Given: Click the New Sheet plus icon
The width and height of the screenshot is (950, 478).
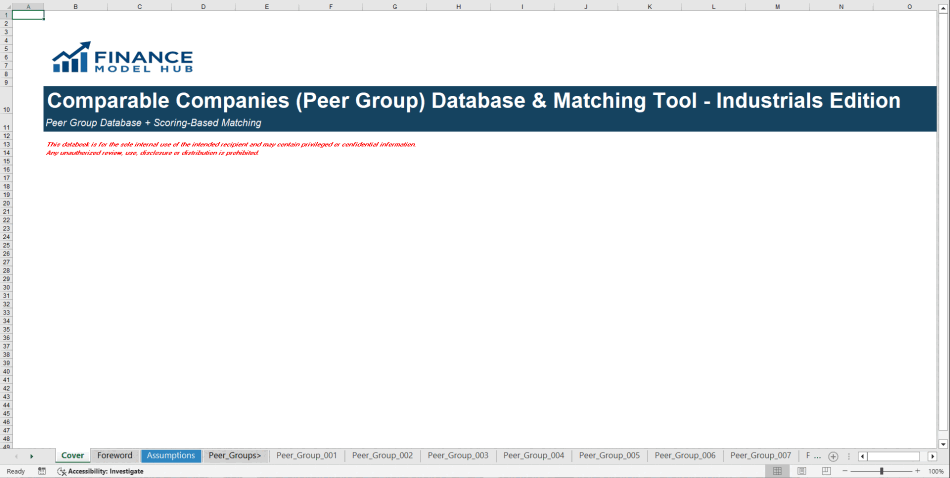Looking at the screenshot, I should [833, 456].
